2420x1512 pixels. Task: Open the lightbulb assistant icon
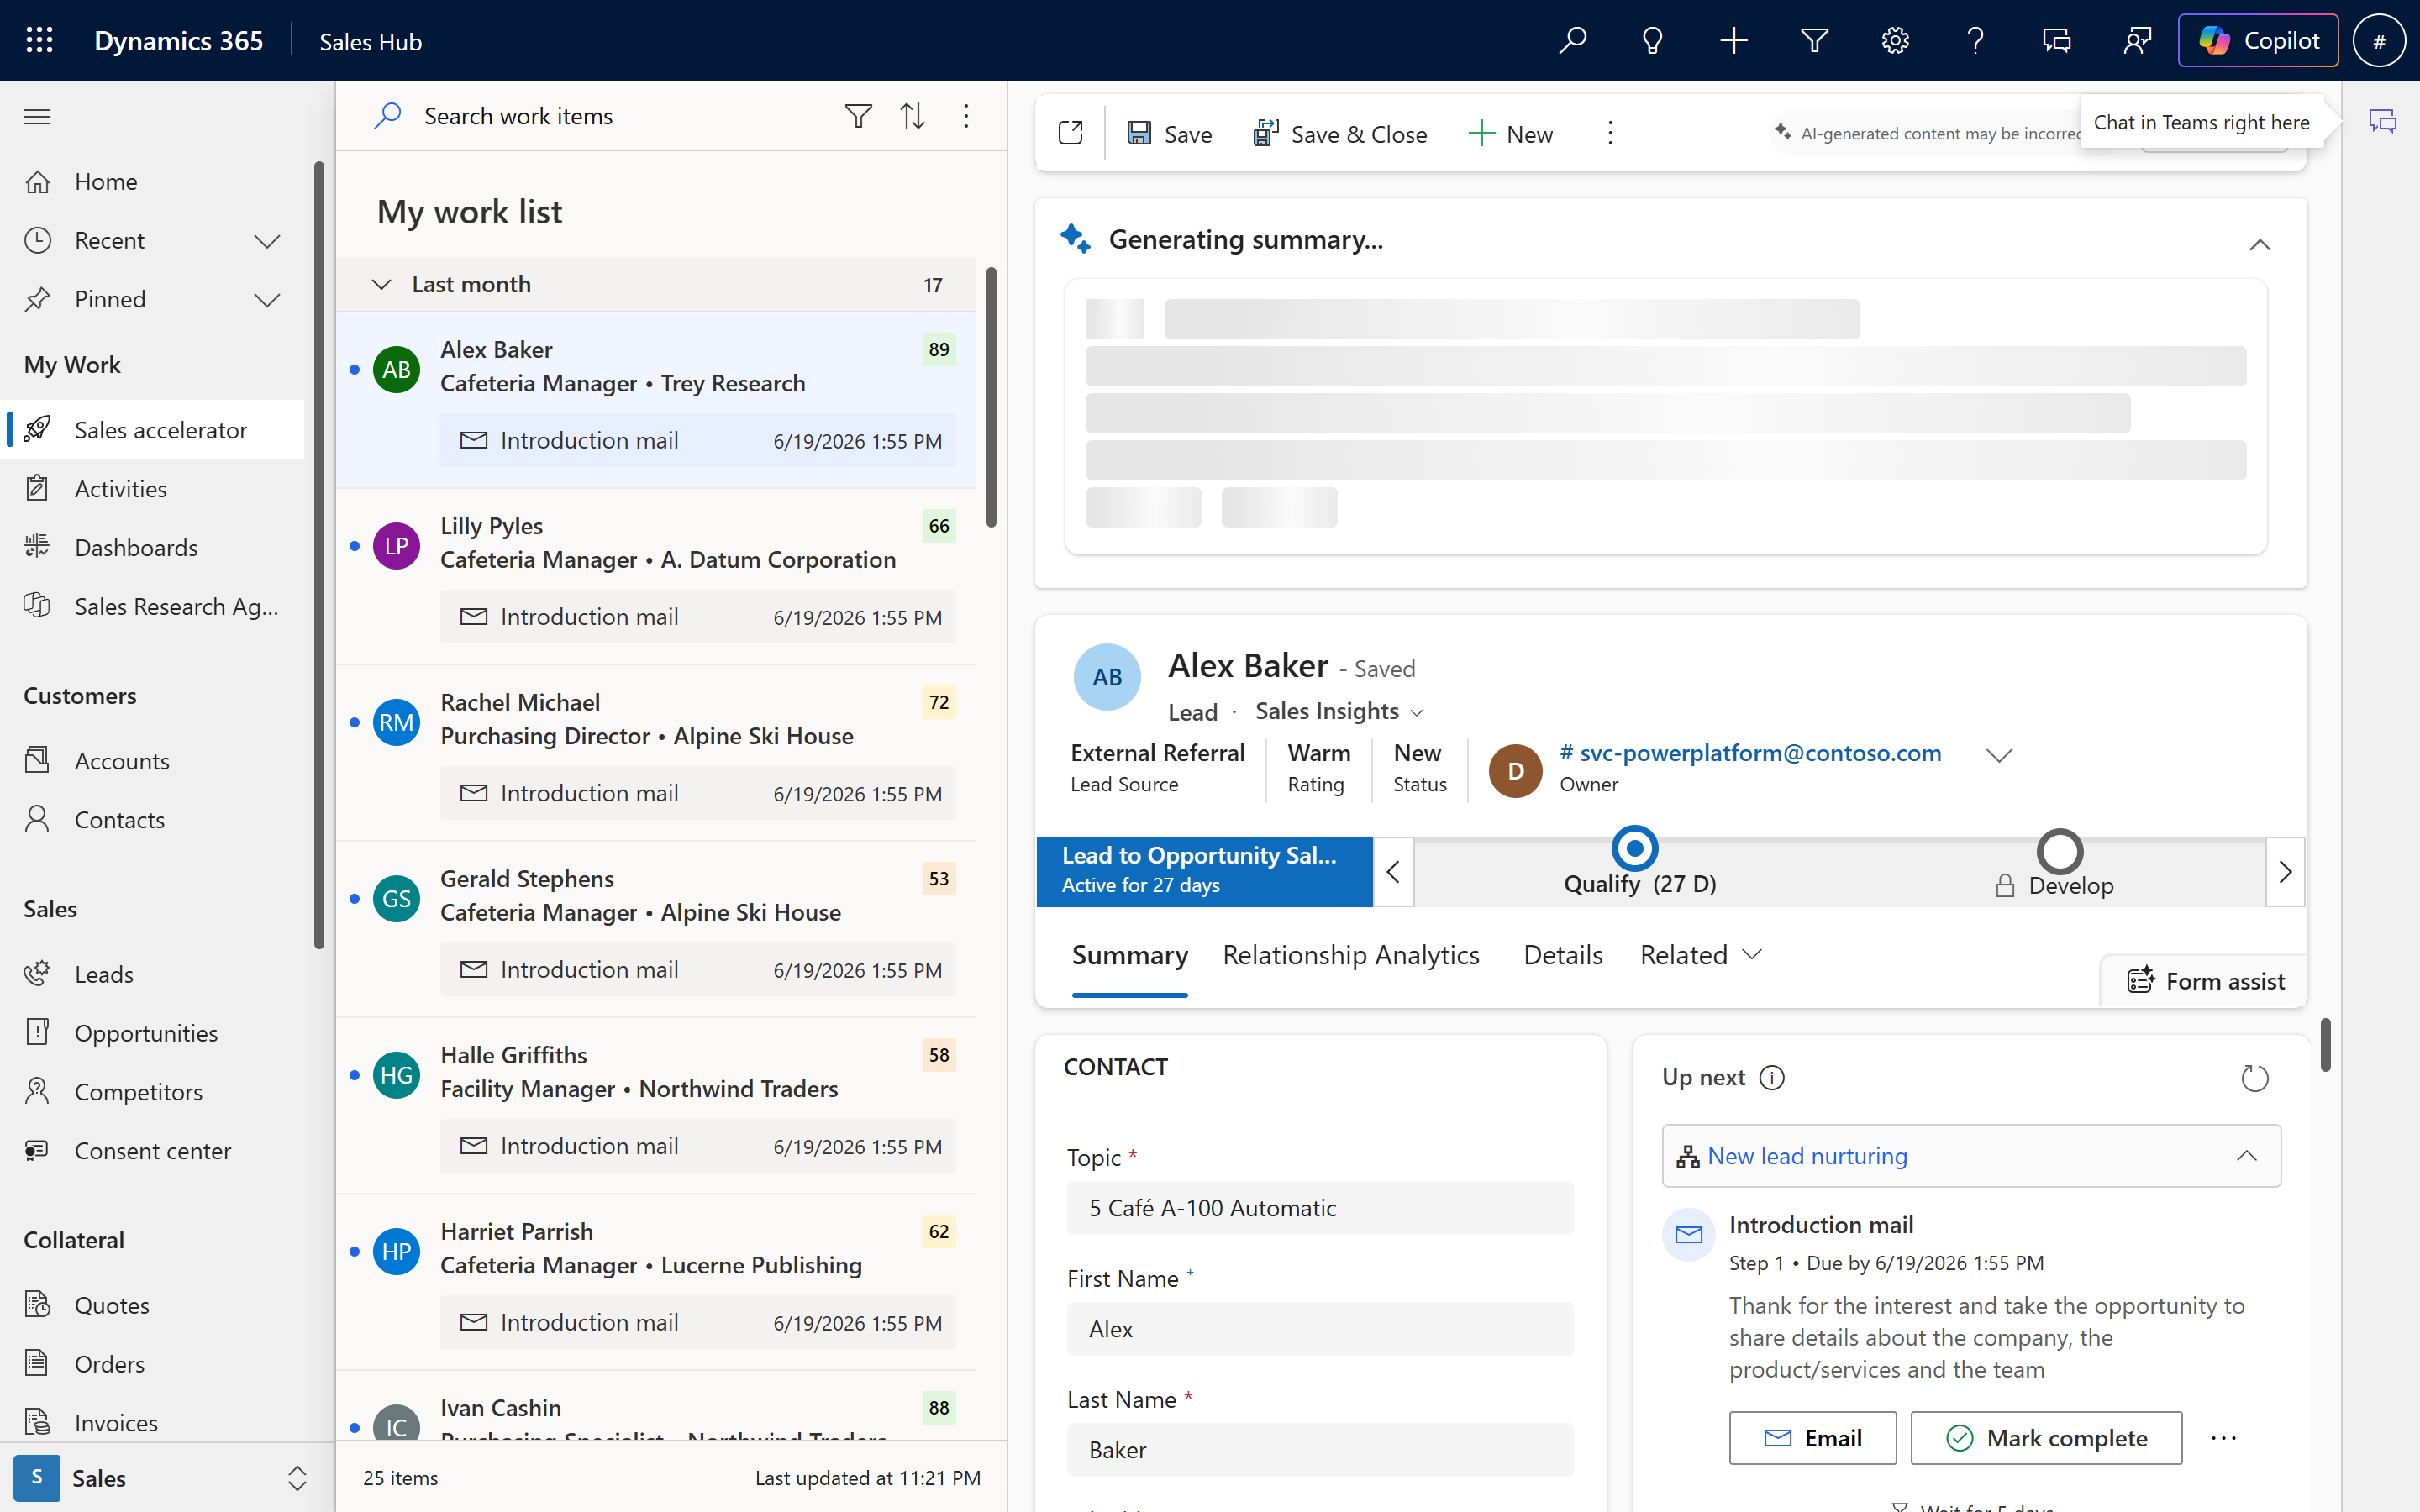tap(1653, 41)
